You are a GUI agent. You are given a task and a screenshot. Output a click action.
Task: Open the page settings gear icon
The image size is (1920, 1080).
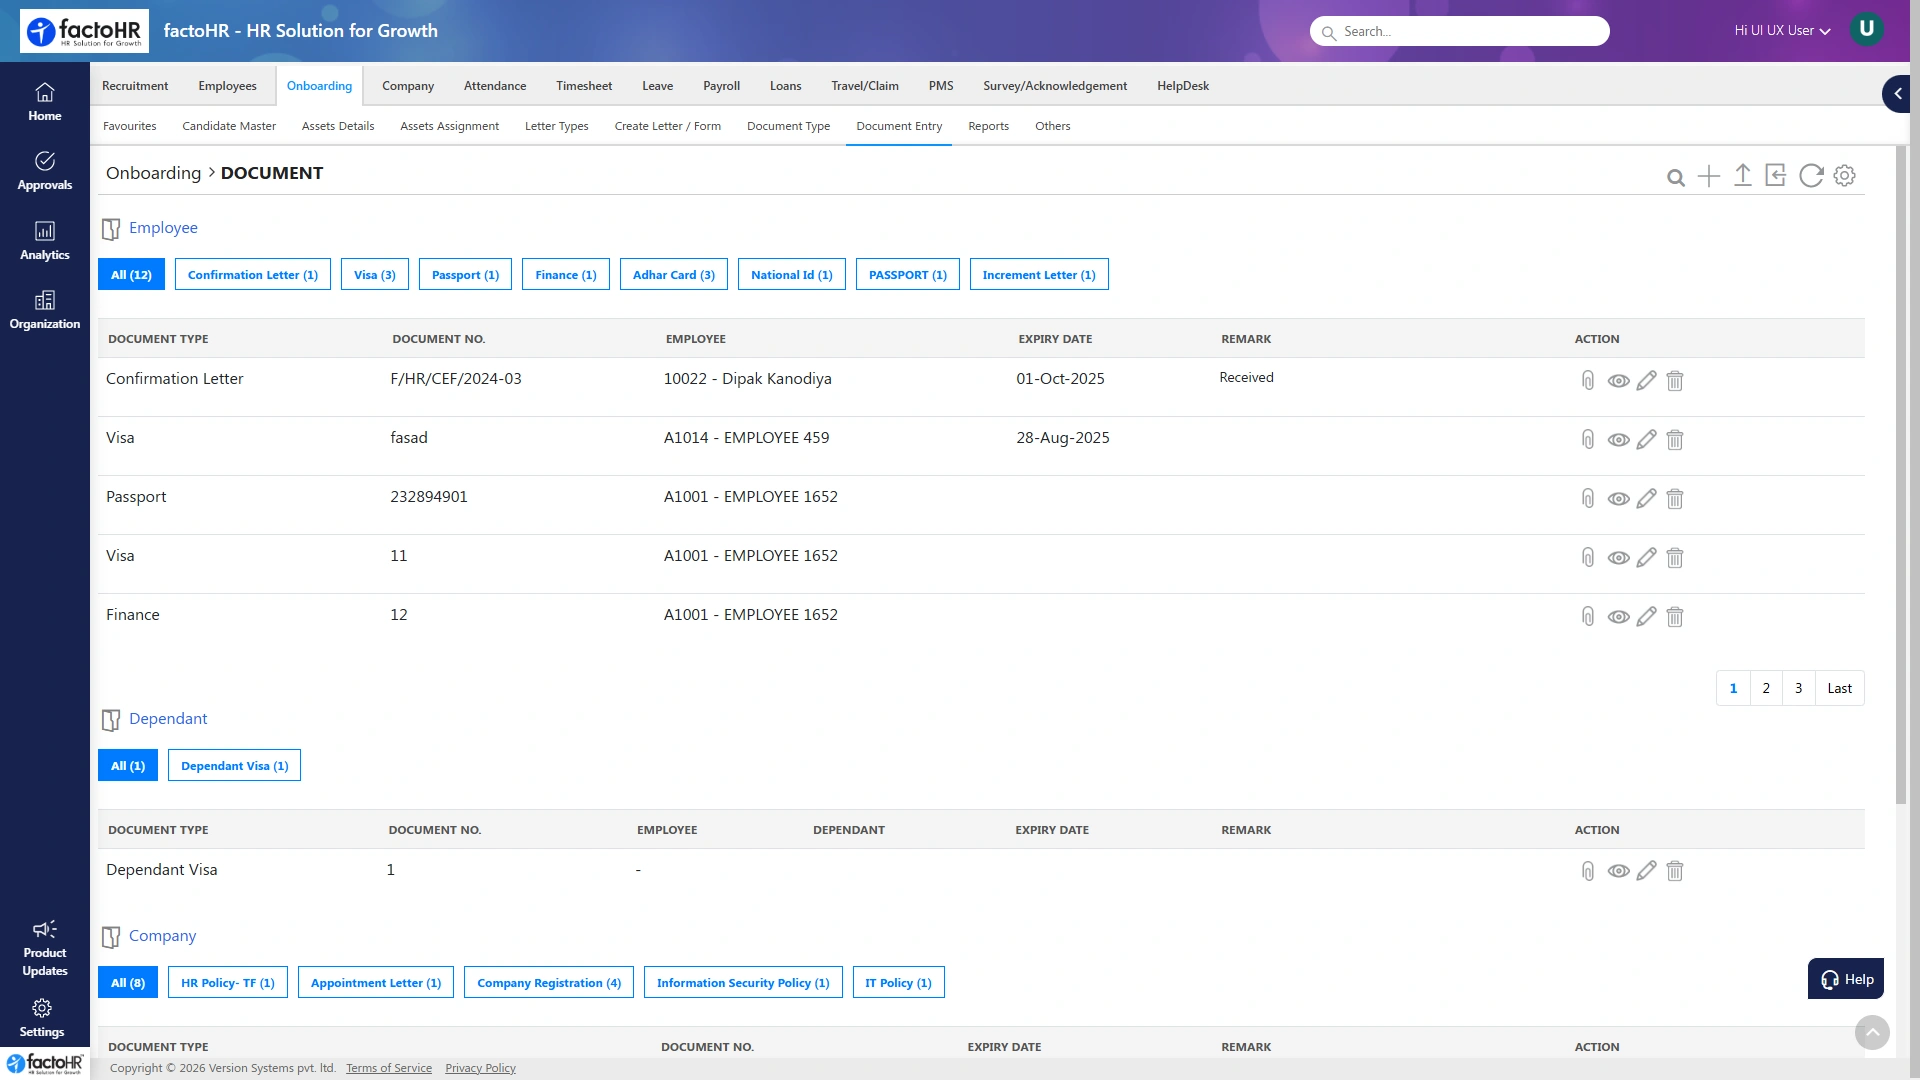(x=1845, y=176)
